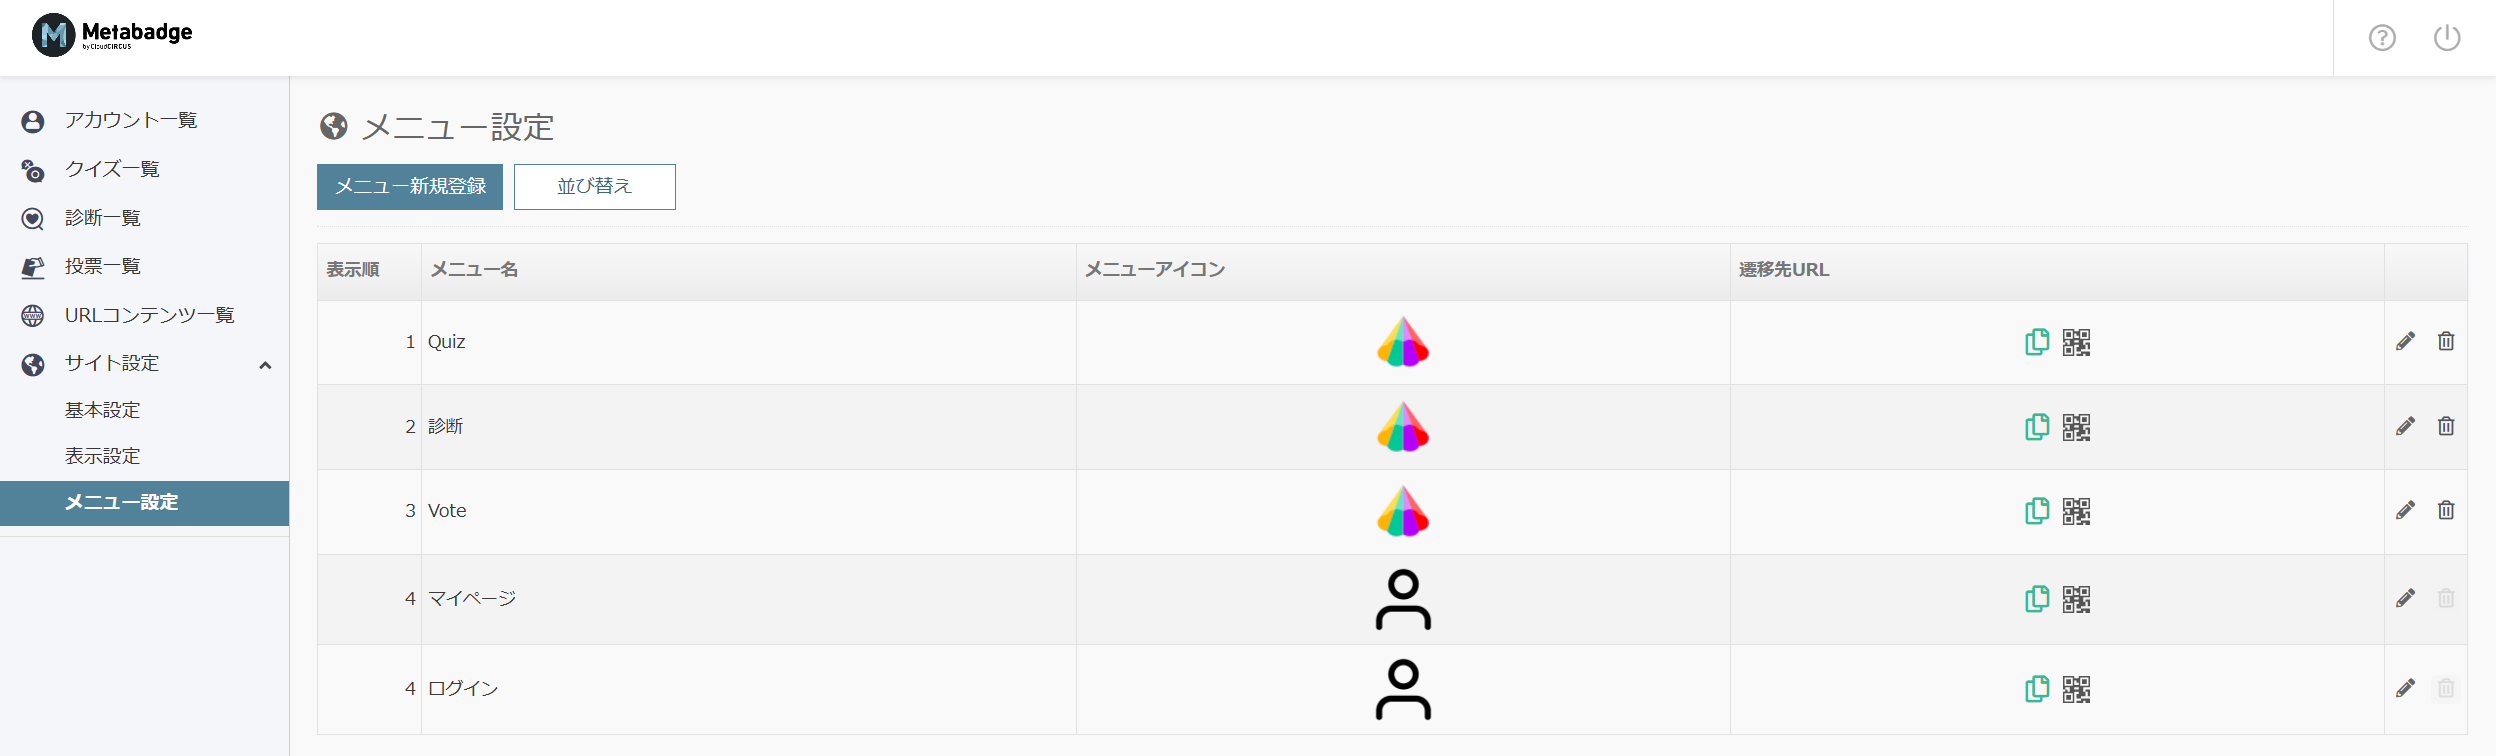The width and height of the screenshot is (2496, 756).
Task: Click the globe icon beside URLコンテンツ一覧
Action: point(33,314)
